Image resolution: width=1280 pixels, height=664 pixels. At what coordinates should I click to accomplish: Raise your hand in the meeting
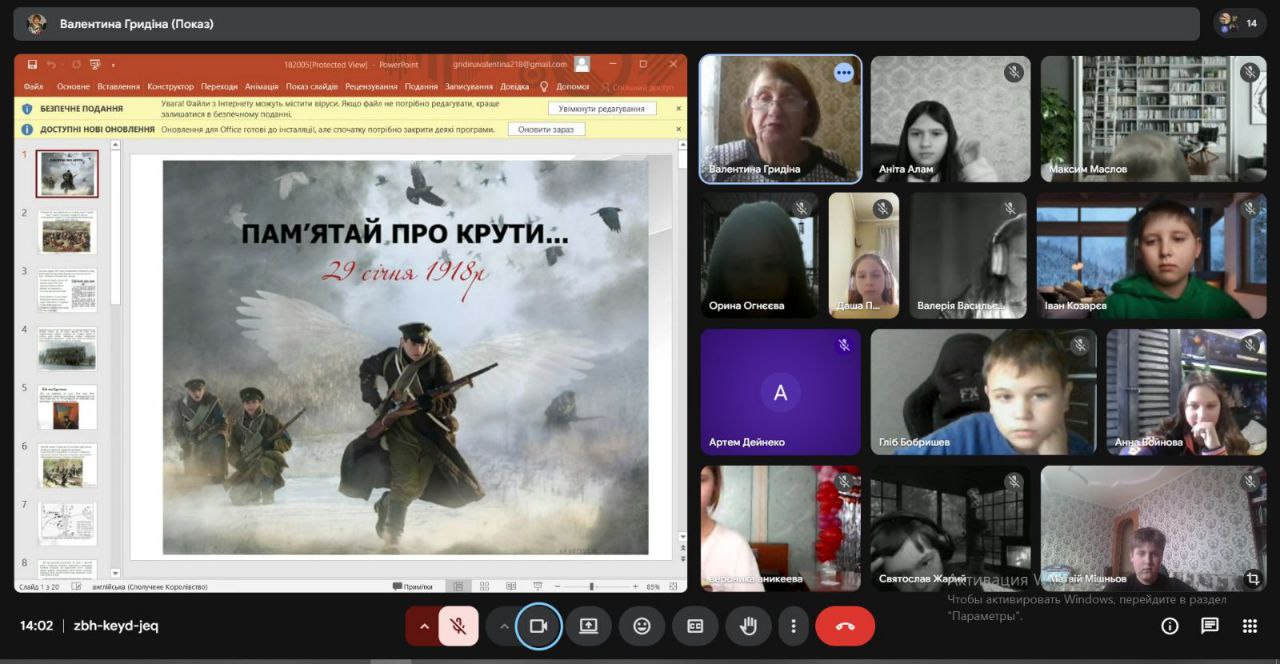[748, 626]
